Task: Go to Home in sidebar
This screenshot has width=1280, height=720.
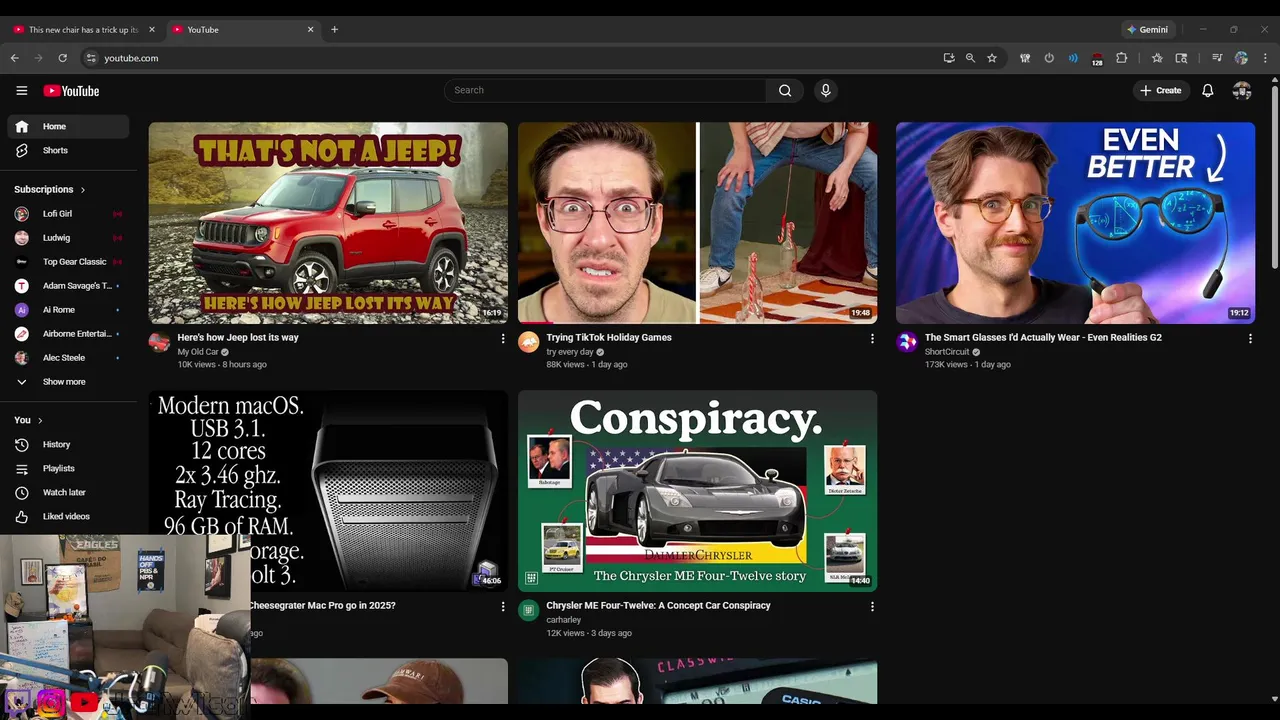Action: tap(68, 127)
